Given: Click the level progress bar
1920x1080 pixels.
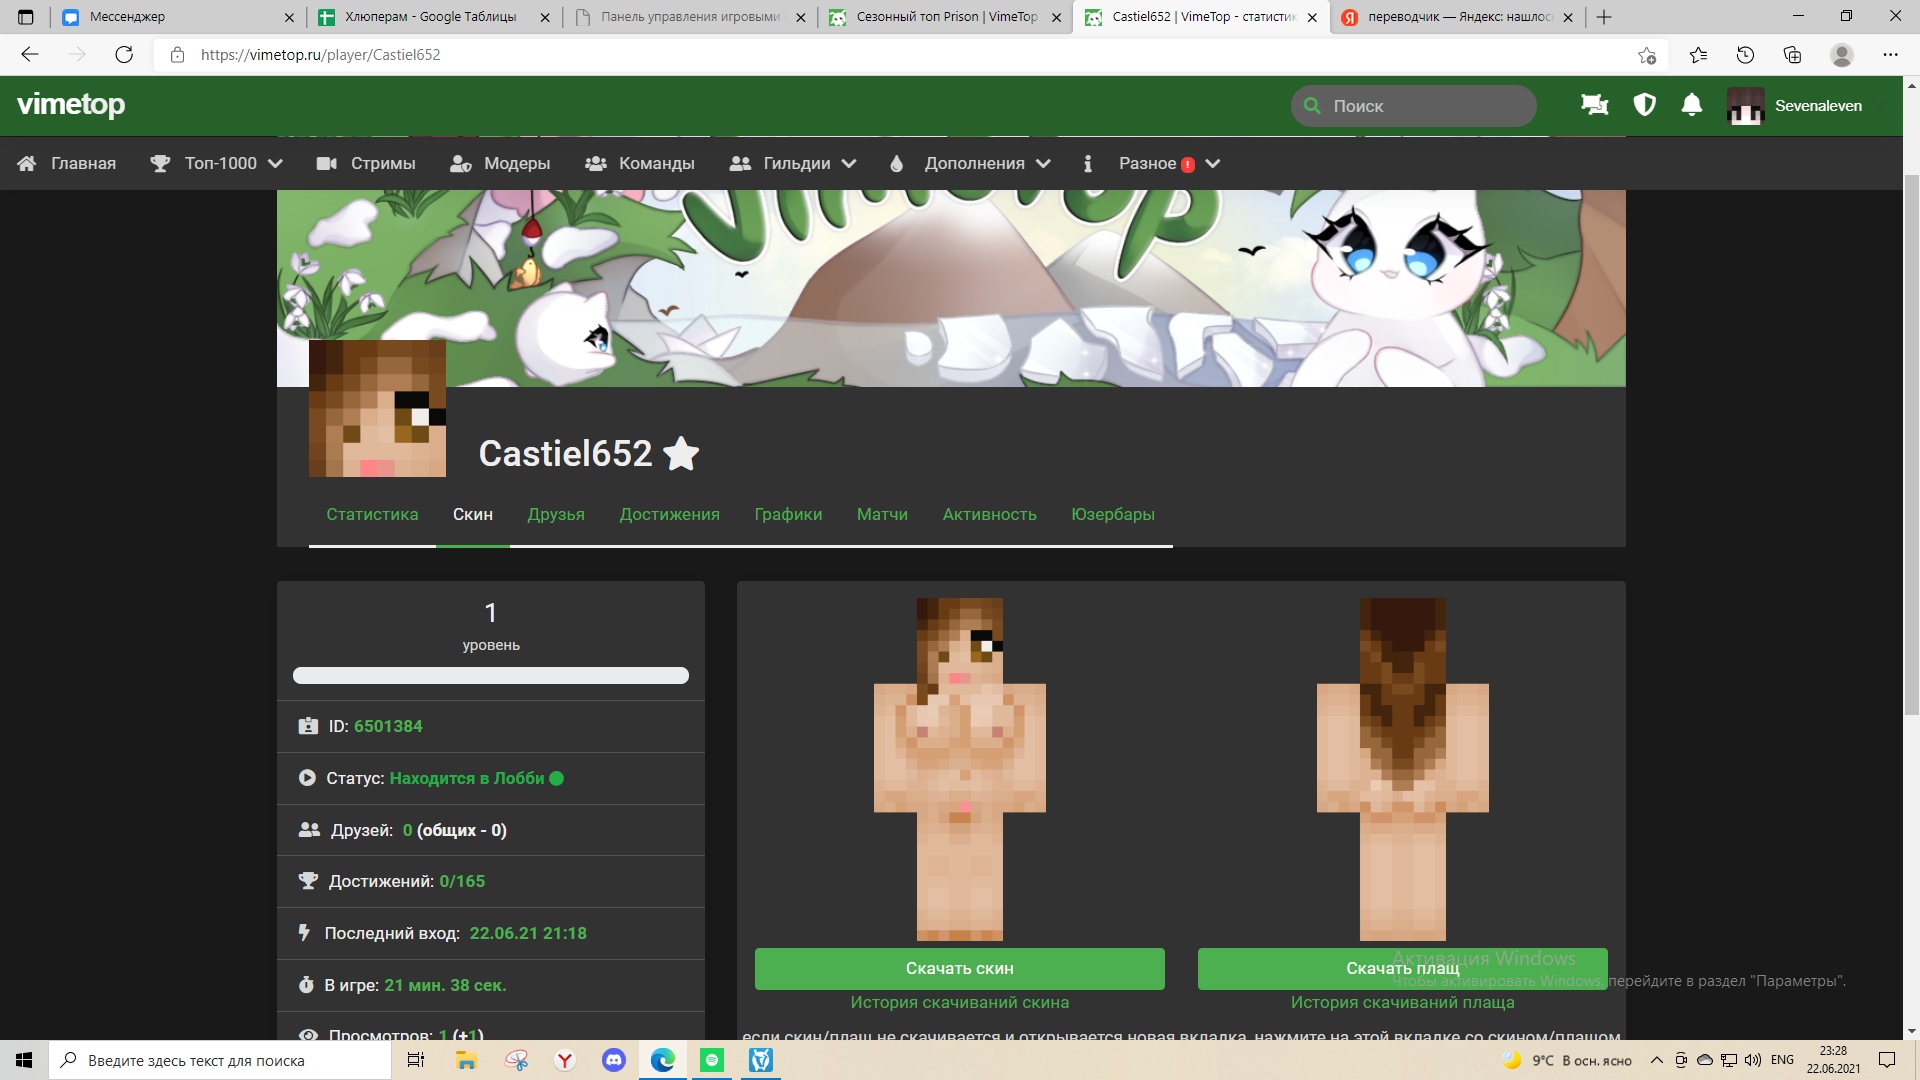Looking at the screenshot, I should [x=490, y=675].
